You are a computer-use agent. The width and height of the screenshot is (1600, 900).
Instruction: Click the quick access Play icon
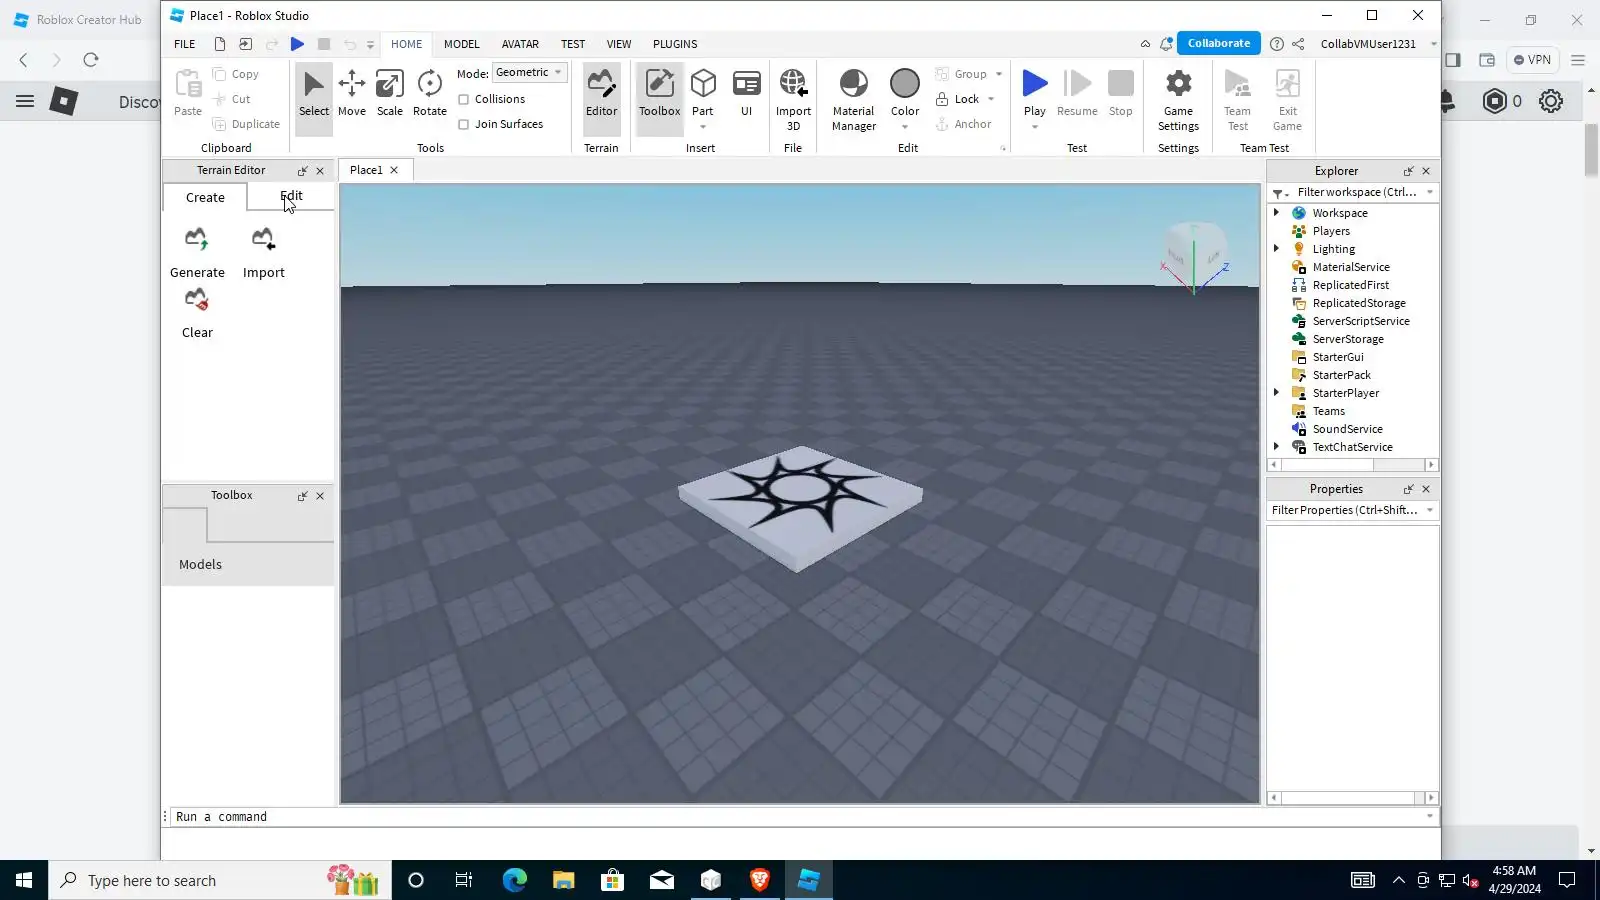pyautogui.click(x=297, y=44)
